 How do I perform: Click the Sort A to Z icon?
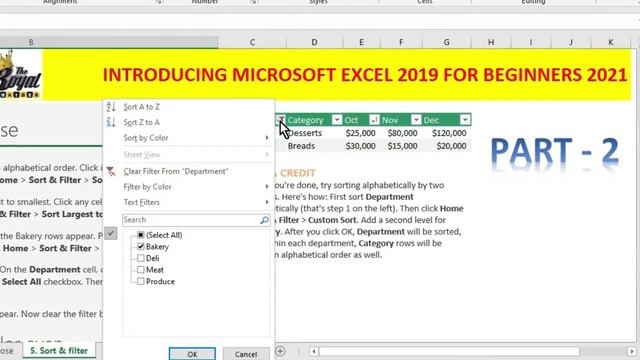[x=111, y=107]
